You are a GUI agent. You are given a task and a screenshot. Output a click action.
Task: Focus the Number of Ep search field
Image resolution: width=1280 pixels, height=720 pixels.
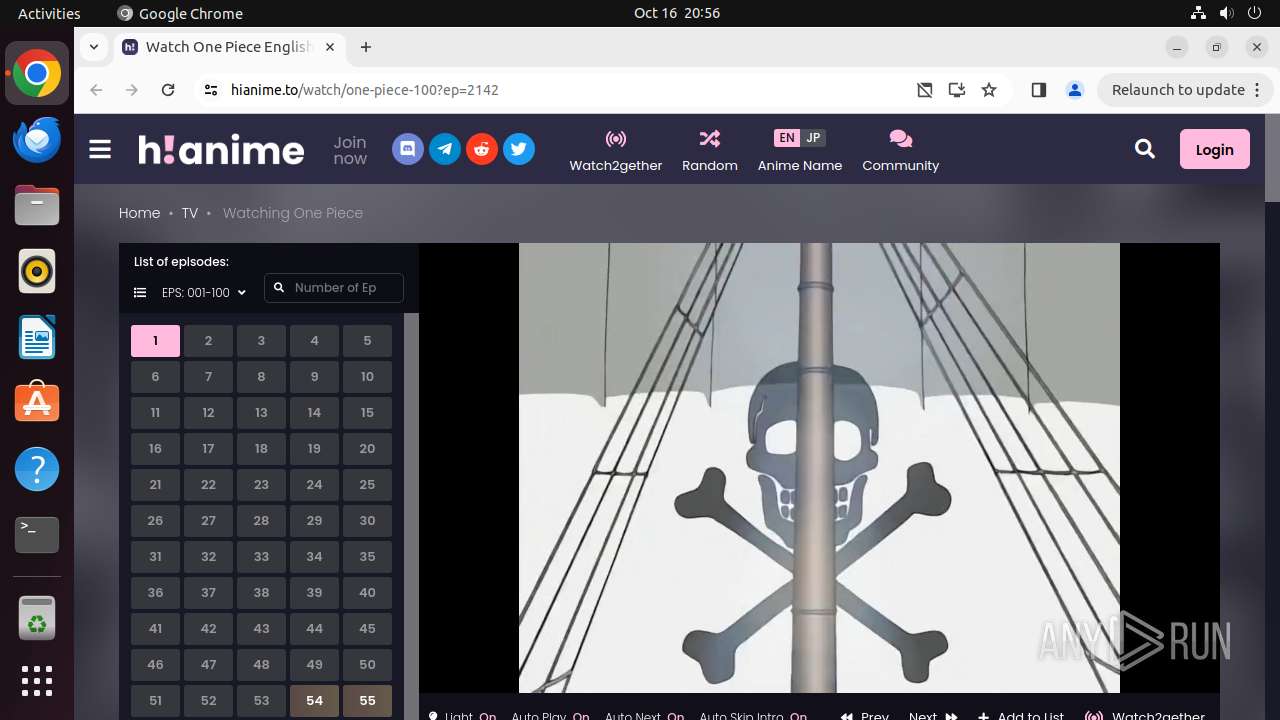[334, 288]
